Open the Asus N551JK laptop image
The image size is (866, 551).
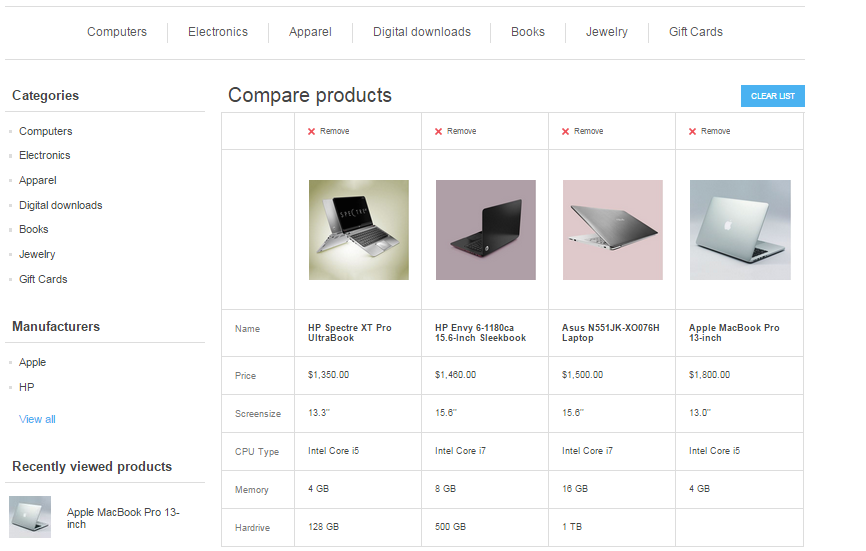(612, 230)
